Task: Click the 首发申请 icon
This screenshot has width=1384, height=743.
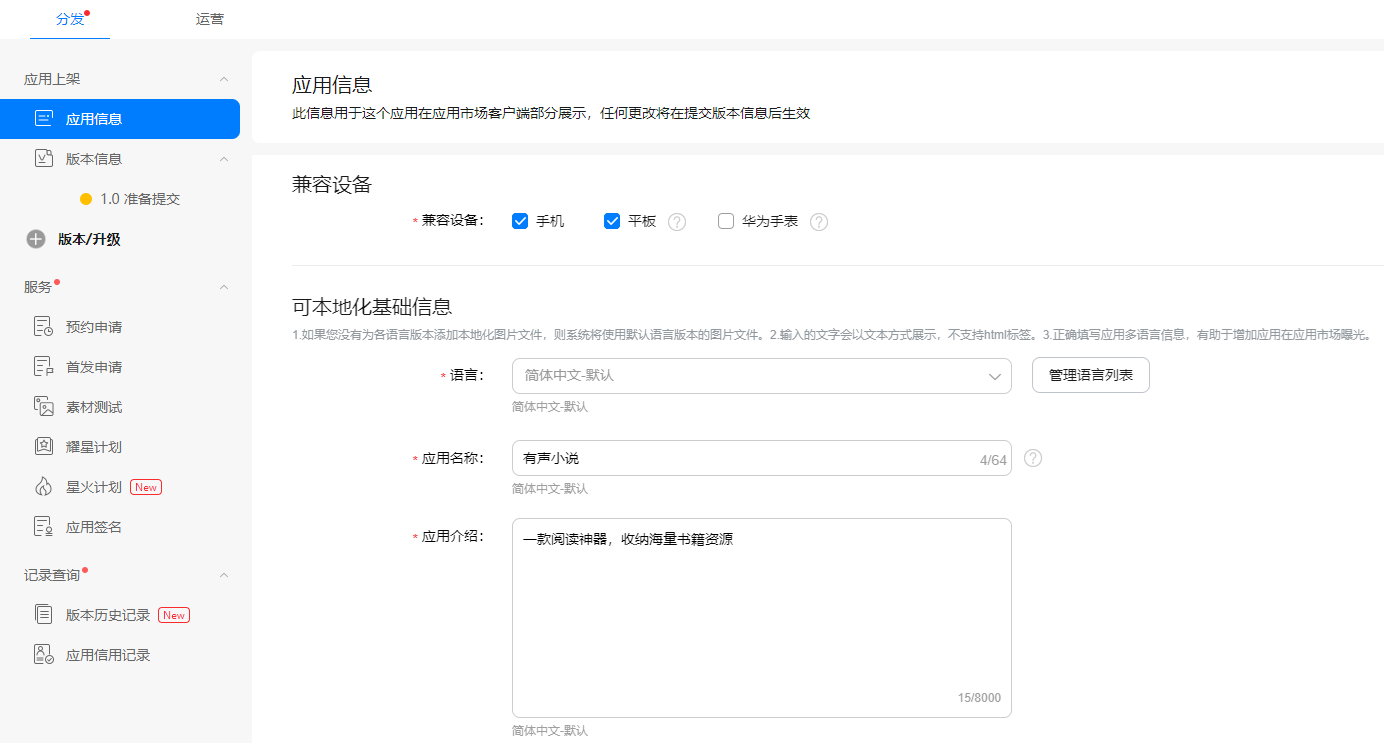Action: (43, 367)
